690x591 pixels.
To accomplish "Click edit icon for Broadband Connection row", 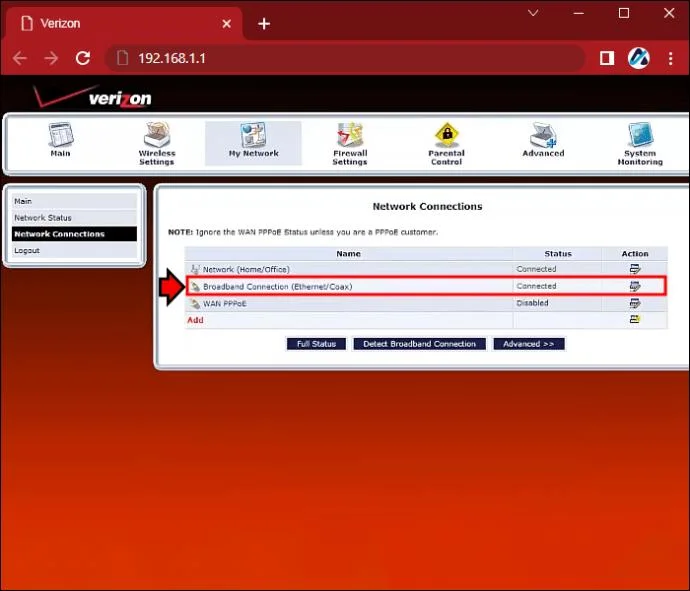I will tap(634, 286).
